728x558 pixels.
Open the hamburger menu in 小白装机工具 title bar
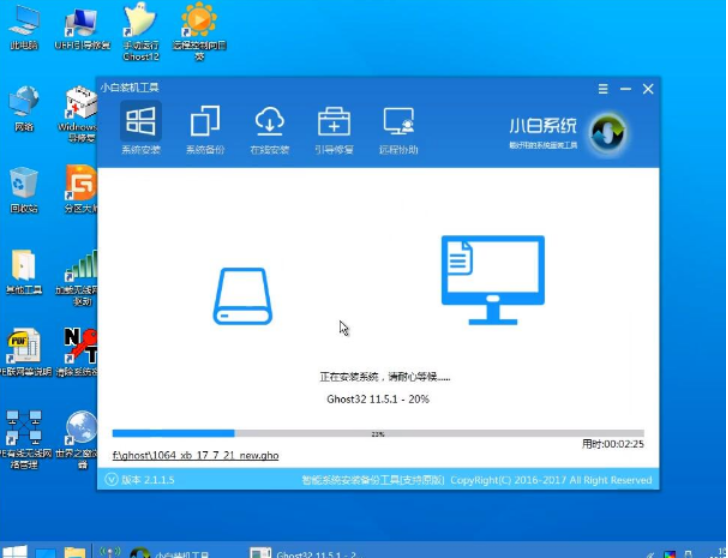603,89
